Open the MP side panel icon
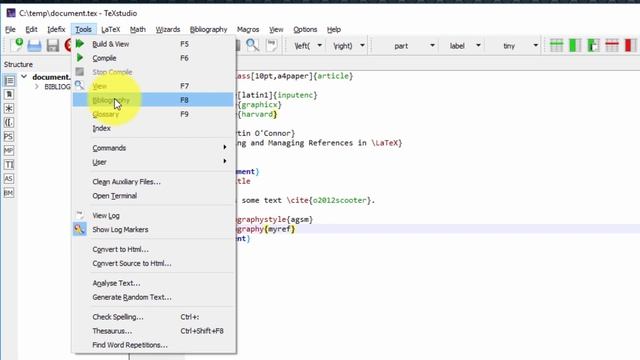The width and height of the screenshot is (640, 360). [x=9, y=151]
